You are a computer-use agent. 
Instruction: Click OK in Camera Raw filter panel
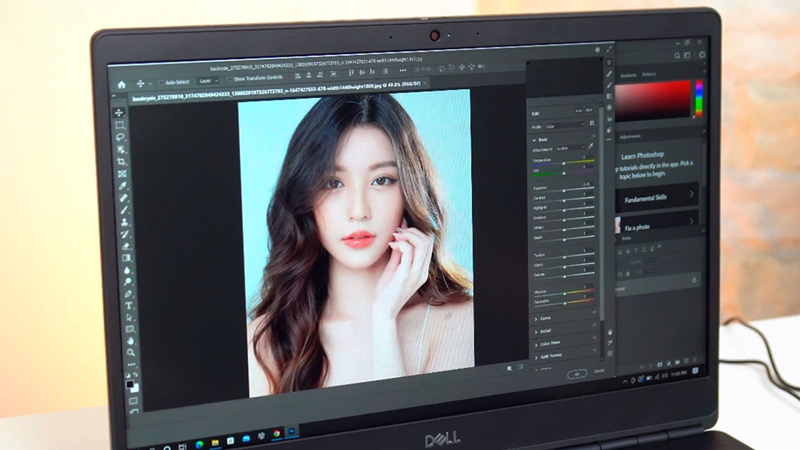pos(575,373)
